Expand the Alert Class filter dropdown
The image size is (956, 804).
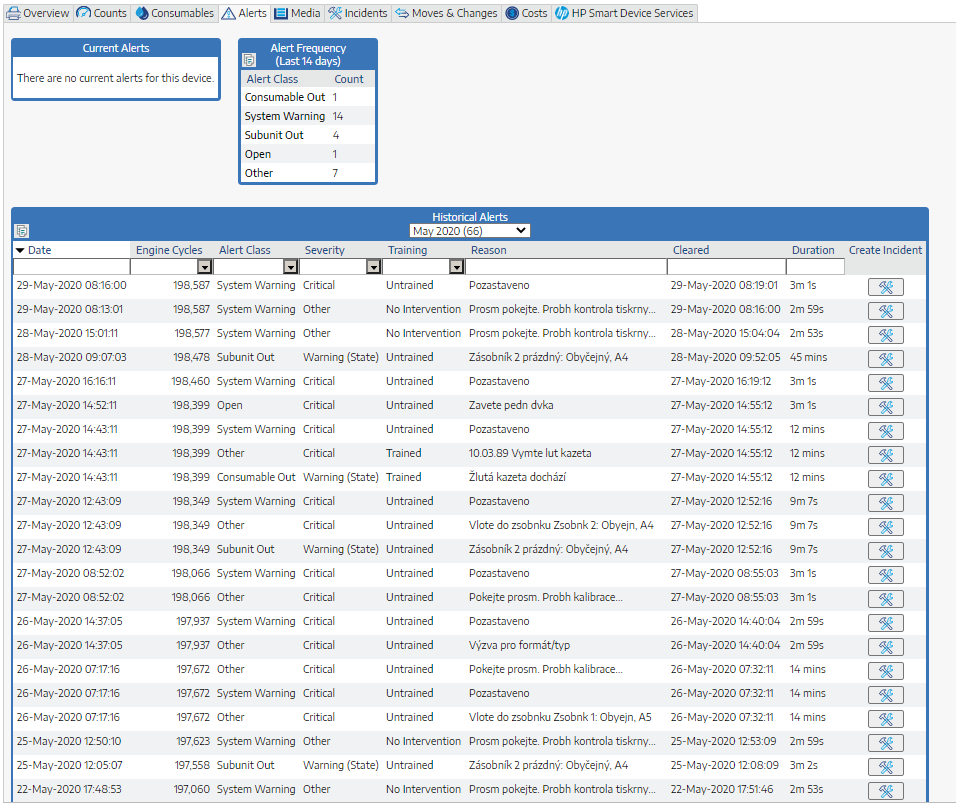tap(291, 267)
